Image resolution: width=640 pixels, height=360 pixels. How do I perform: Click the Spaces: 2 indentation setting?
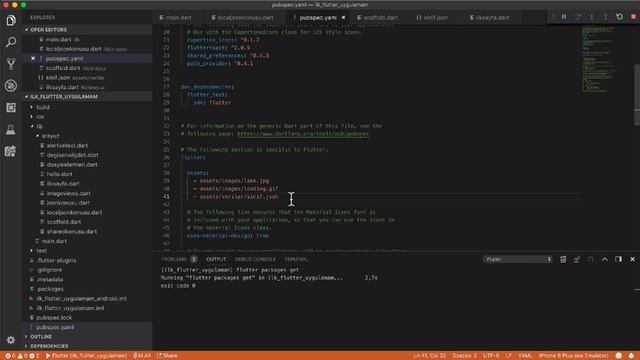coord(464,356)
